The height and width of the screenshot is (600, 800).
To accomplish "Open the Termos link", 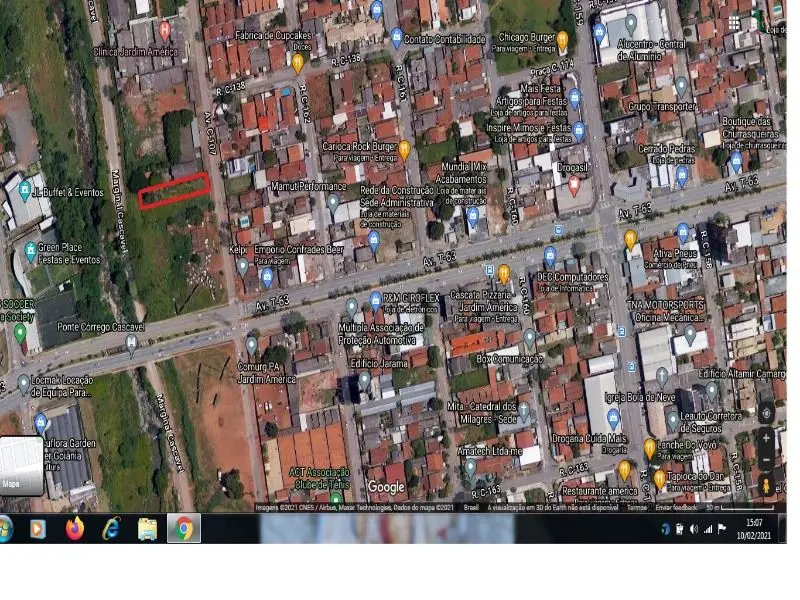I will [636, 506].
